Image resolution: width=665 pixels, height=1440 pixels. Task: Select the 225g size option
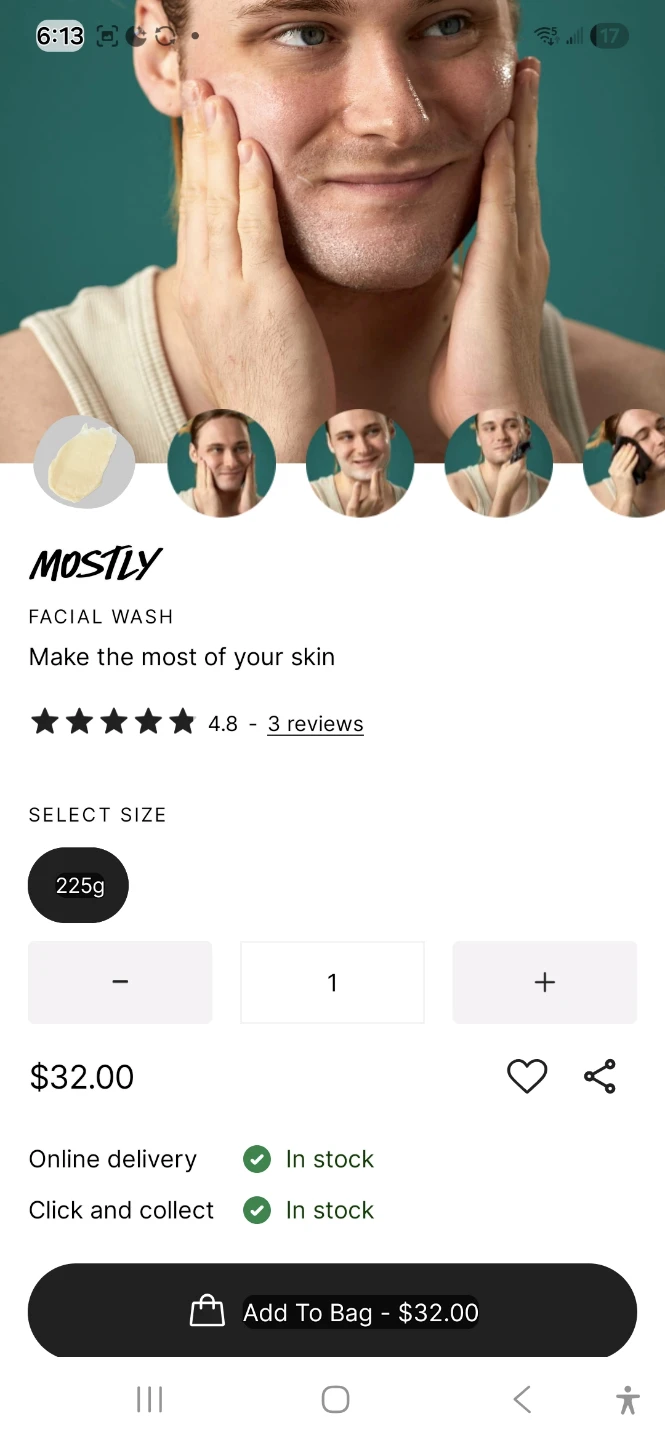pos(78,885)
